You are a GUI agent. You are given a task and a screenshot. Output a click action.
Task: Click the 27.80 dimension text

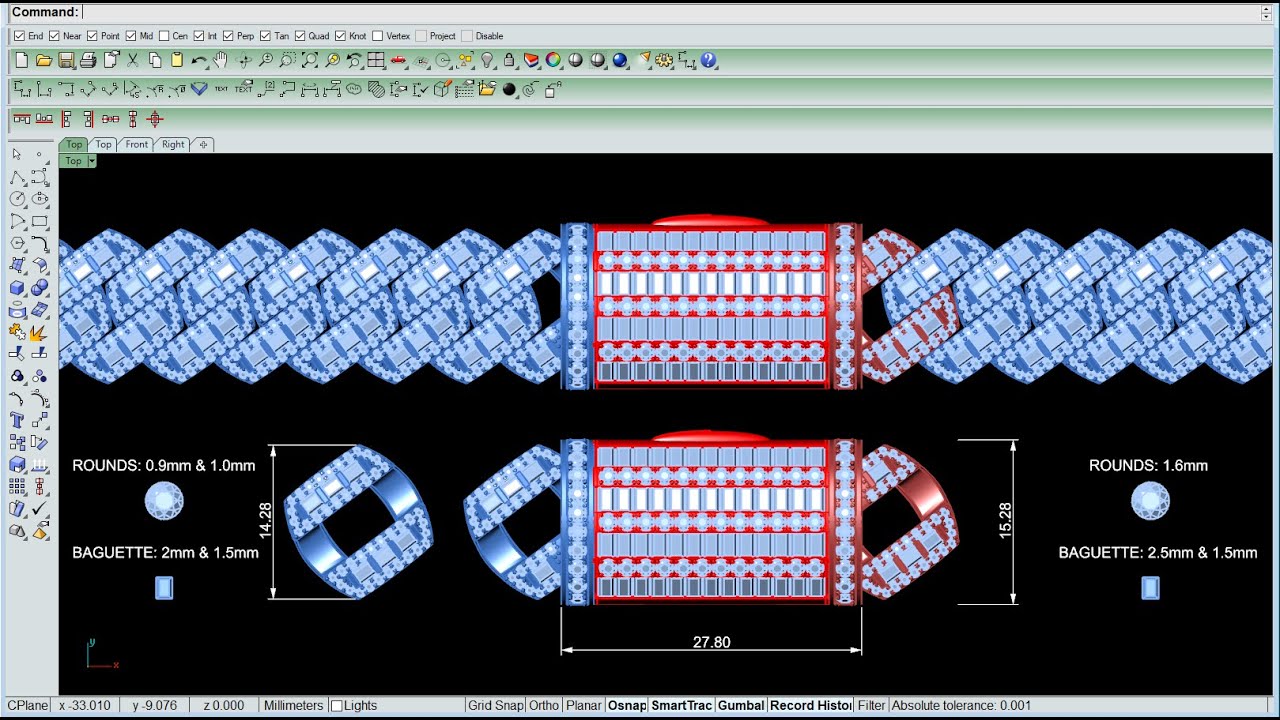(712, 642)
